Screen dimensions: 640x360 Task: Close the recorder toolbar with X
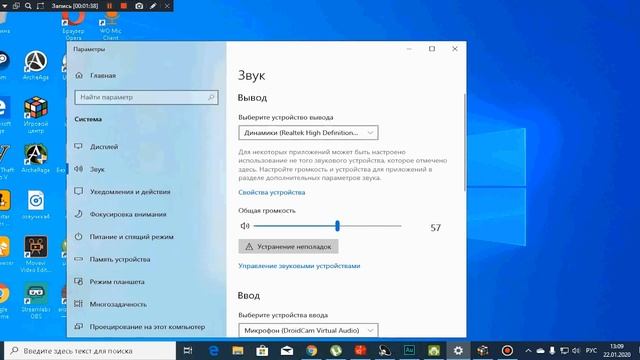click(x=167, y=6)
